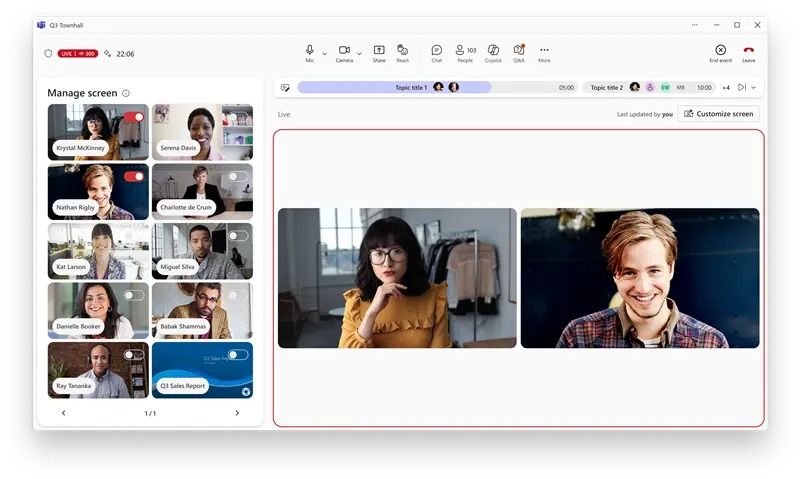Viewport: 800px width, 479px height.
Task: Open title bar ellipsis menu
Action: 694,24
